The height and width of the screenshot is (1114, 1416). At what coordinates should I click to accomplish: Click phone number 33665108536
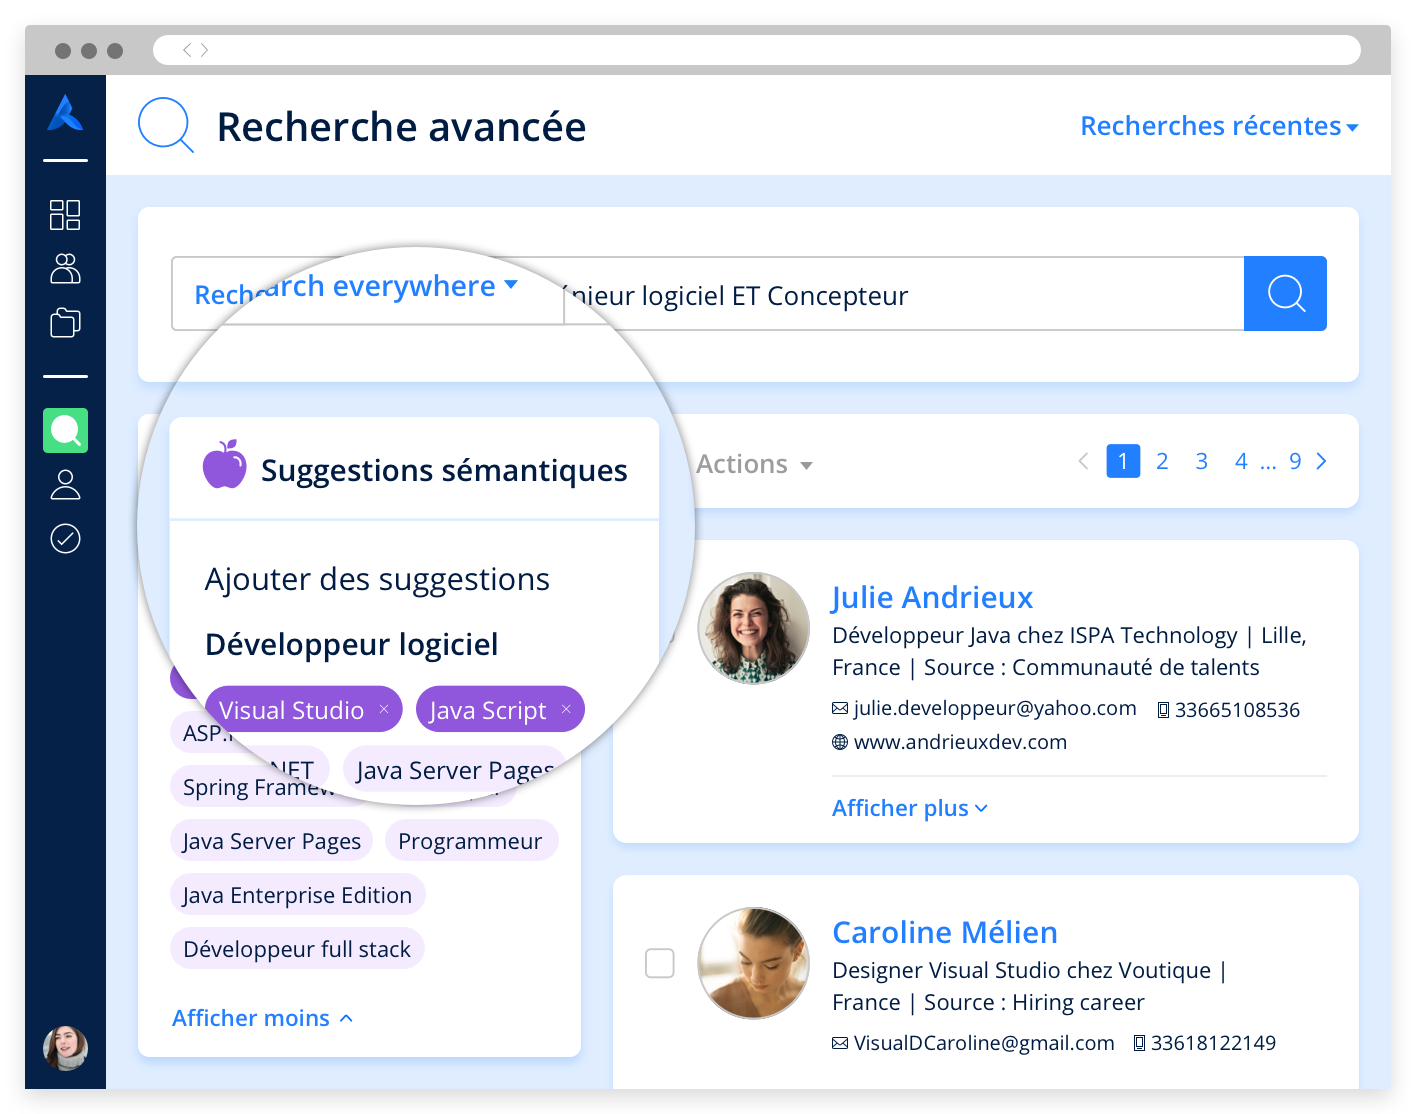(1237, 710)
